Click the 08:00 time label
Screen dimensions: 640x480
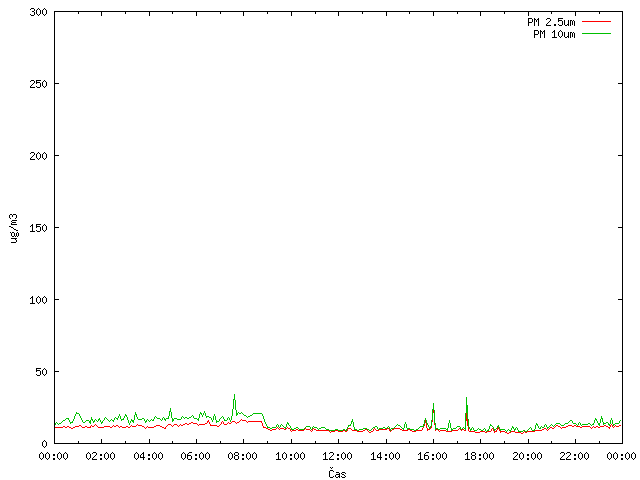coord(243,456)
